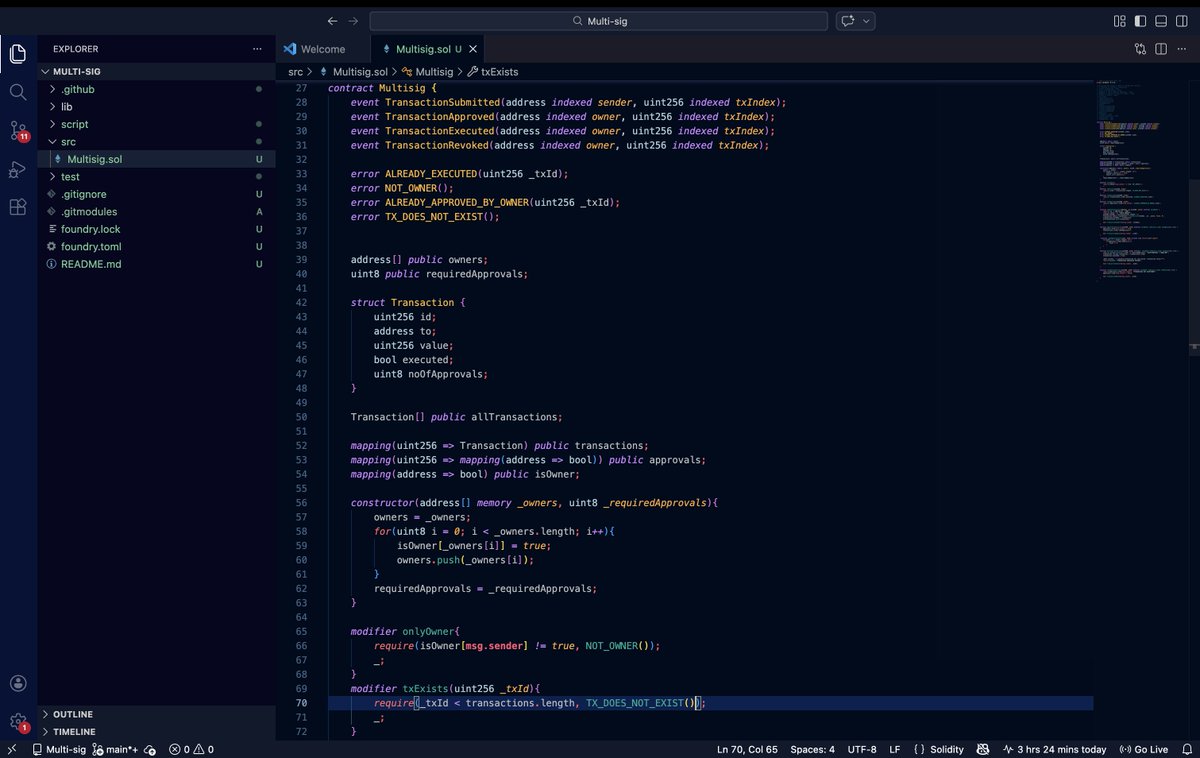The width and height of the screenshot is (1200, 758).
Task: Click Spaces: 4 indentation setting
Action: tap(812, 749)
